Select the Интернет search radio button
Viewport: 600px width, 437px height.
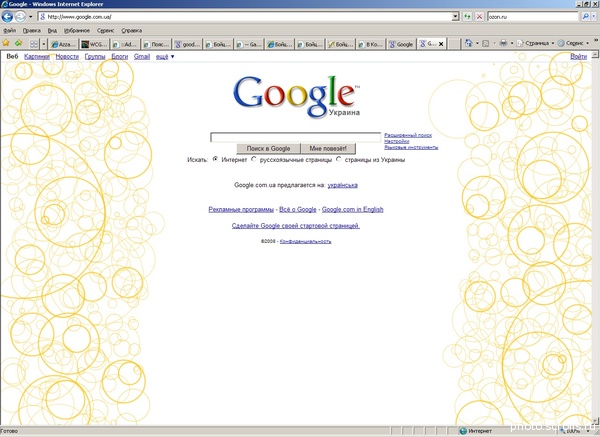click(x=215, y=159)
